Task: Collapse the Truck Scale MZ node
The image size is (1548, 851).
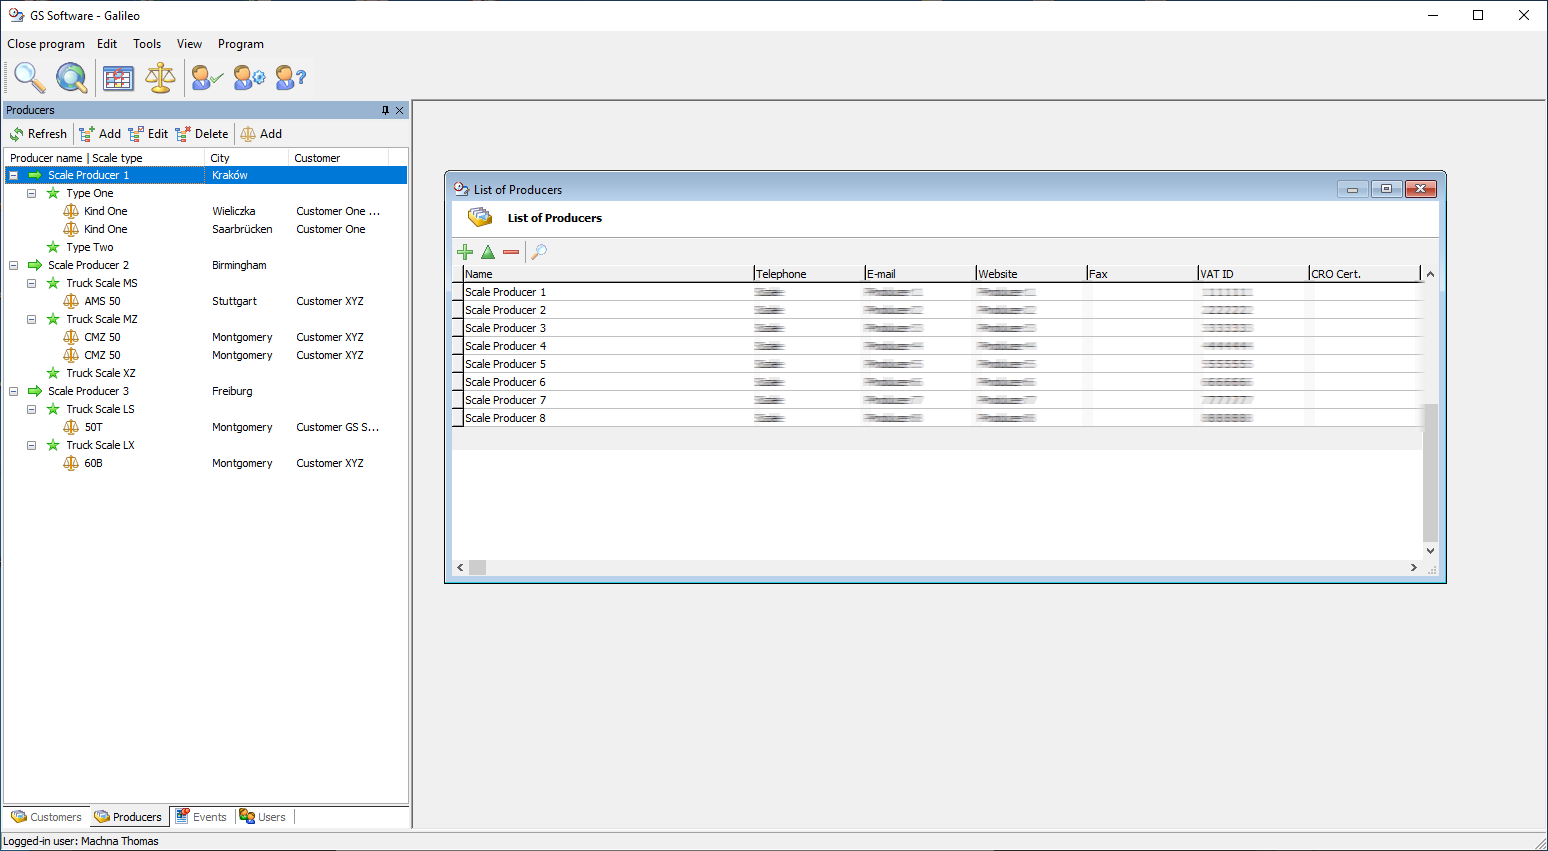Action: (32, 319)
